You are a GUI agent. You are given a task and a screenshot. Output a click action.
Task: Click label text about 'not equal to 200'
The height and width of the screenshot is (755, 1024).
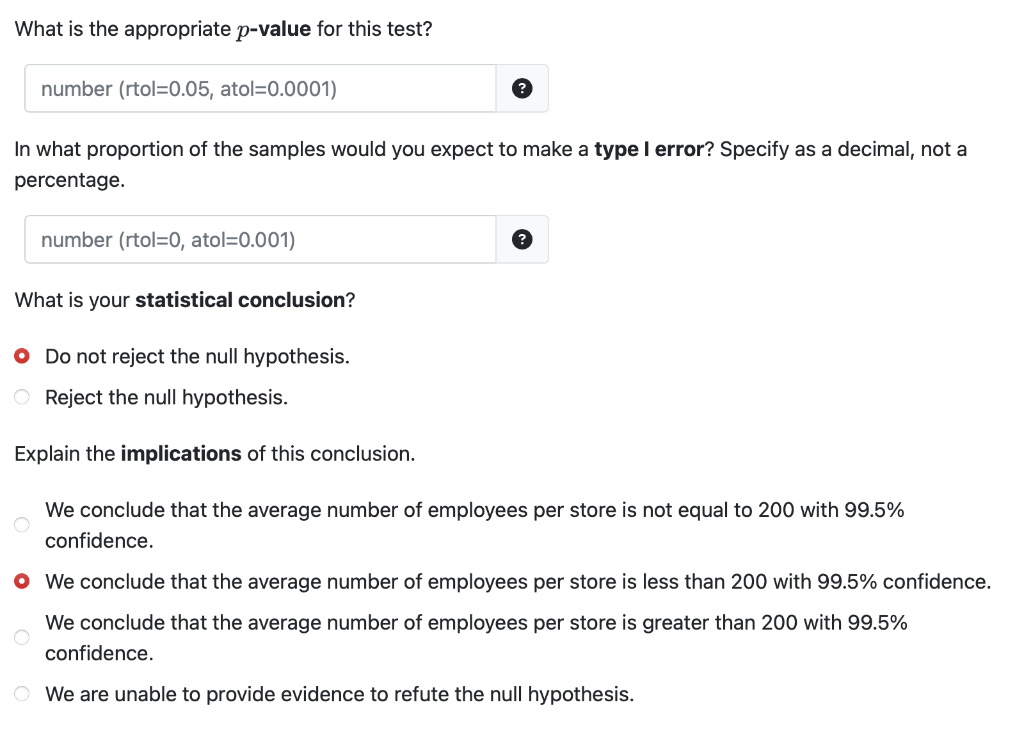point(474,511)
